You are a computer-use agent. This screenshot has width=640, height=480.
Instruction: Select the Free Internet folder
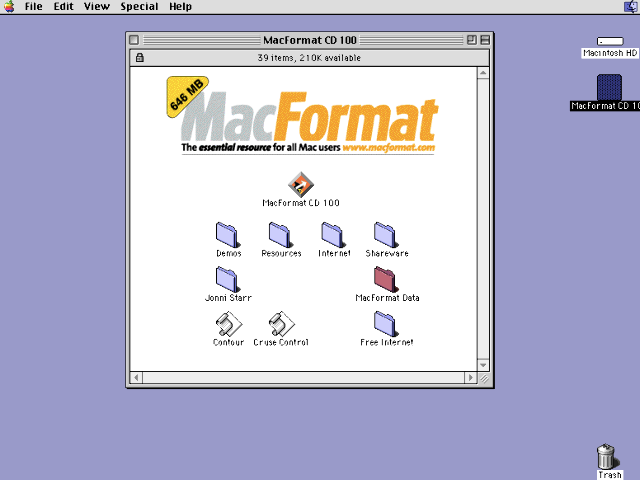click(386, 324)
